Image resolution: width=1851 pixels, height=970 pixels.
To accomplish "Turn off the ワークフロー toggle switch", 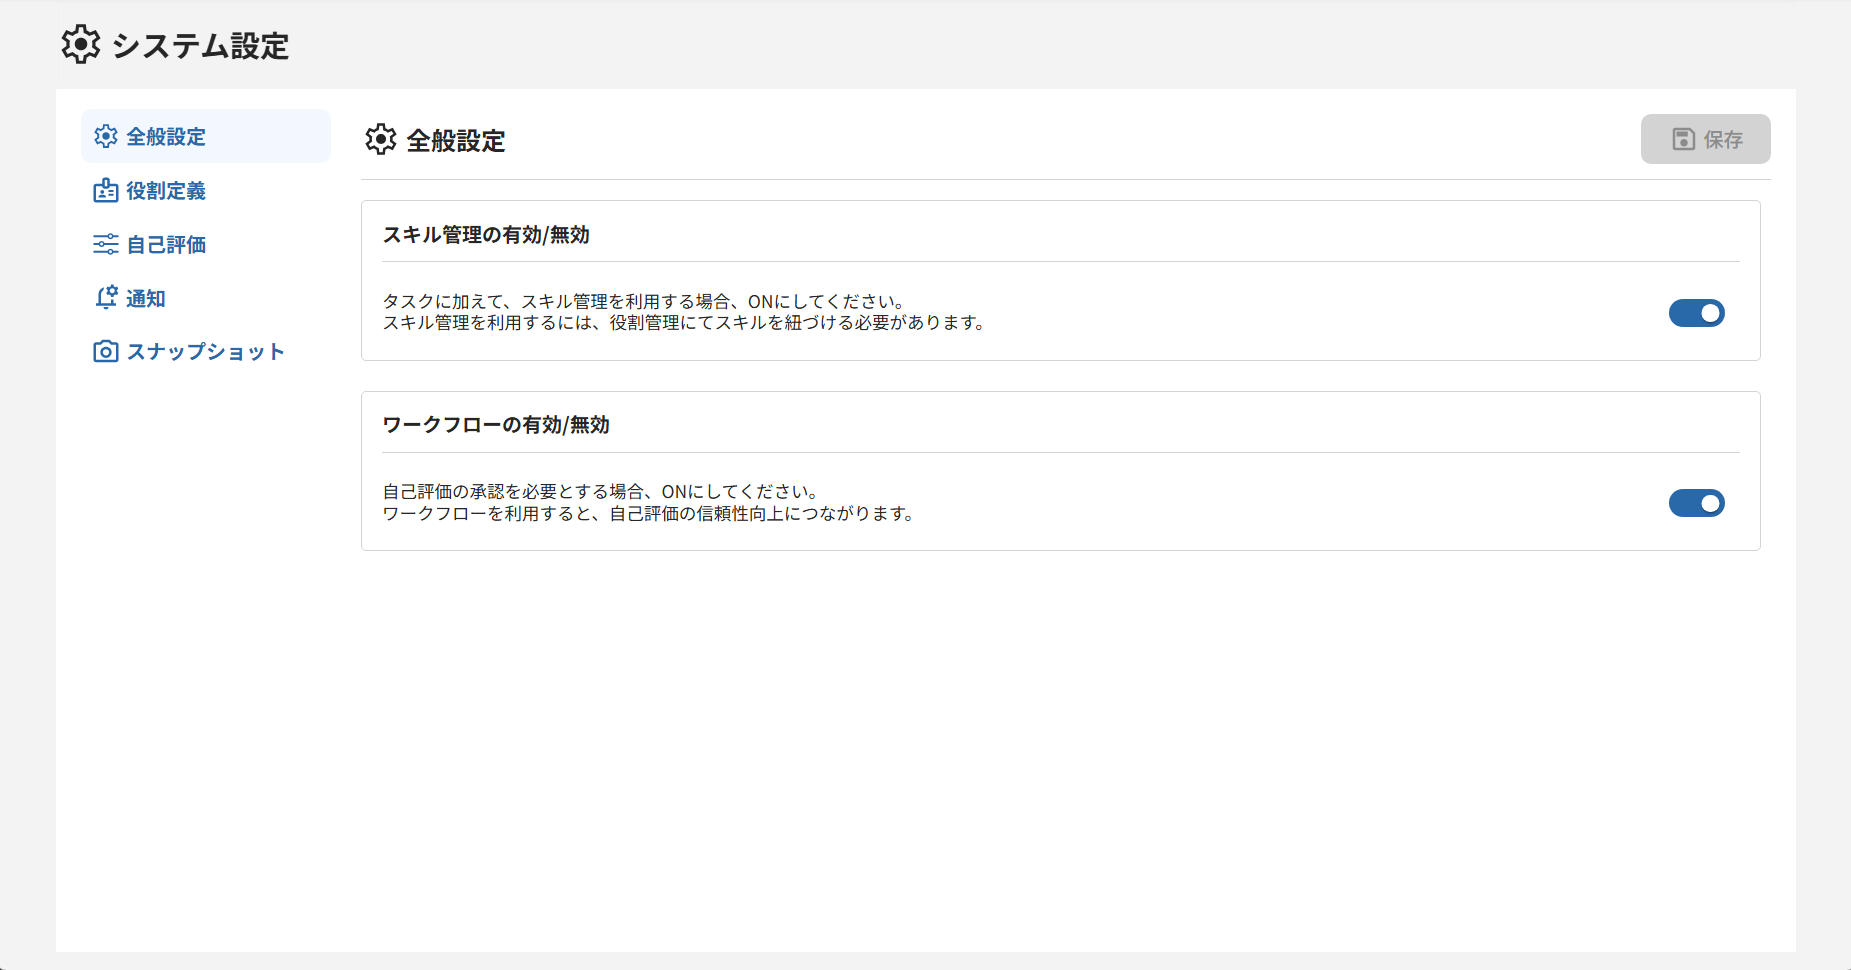I will tap(1697, 503).
